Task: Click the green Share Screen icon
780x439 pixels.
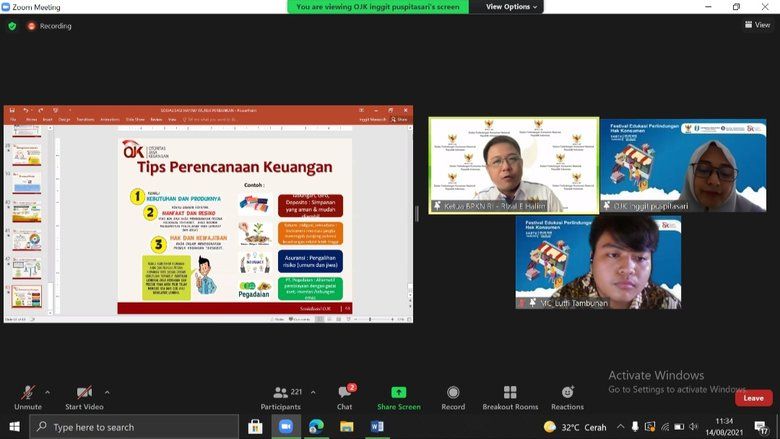Action: tap(399, 392)
